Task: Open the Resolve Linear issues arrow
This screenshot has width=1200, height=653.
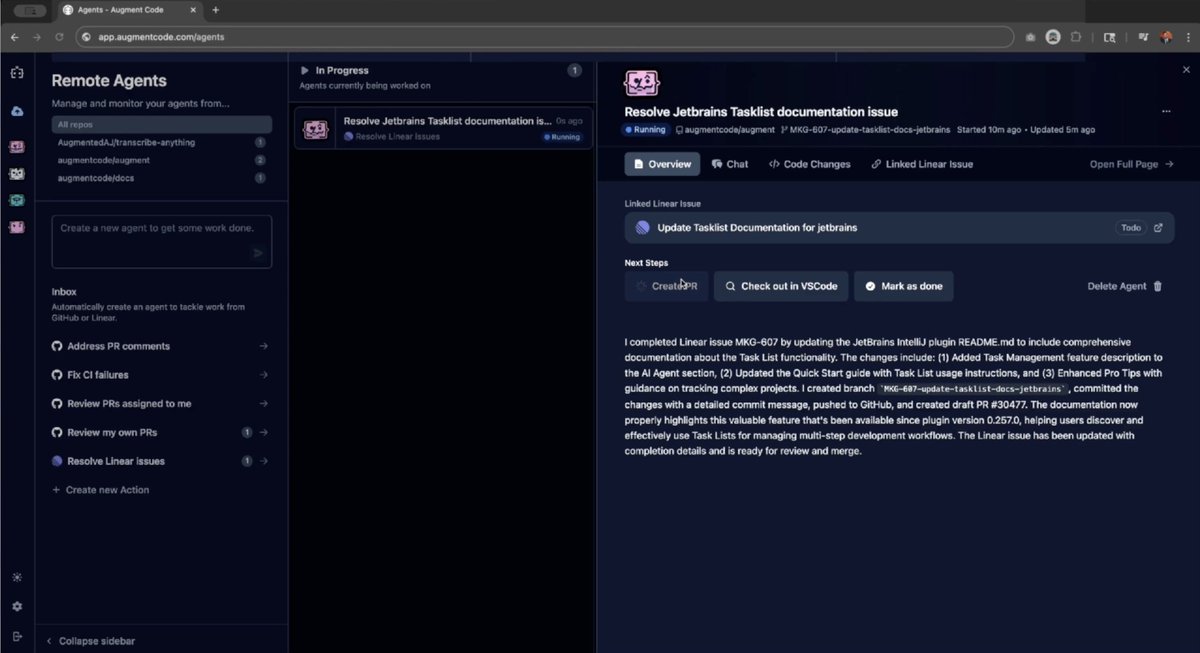Action: coord(264,461)
